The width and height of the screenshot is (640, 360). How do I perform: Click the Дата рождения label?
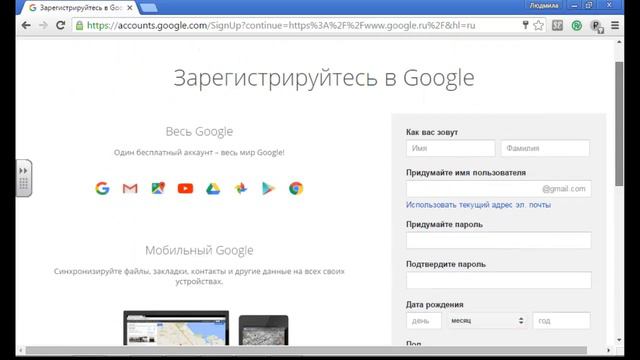(x=434, y=304)
